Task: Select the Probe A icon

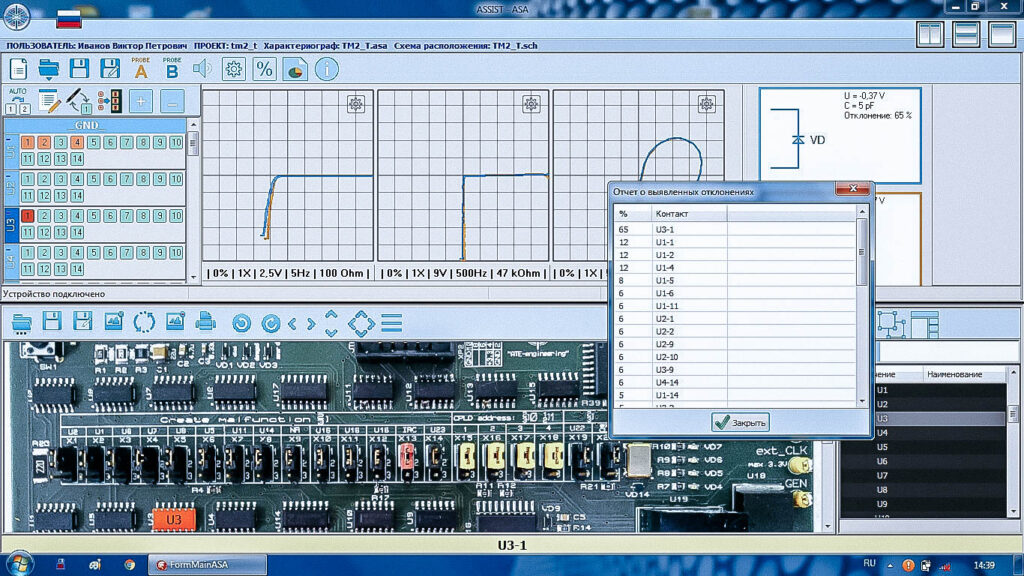Action: pyautogui.click(x=140, y=68)
